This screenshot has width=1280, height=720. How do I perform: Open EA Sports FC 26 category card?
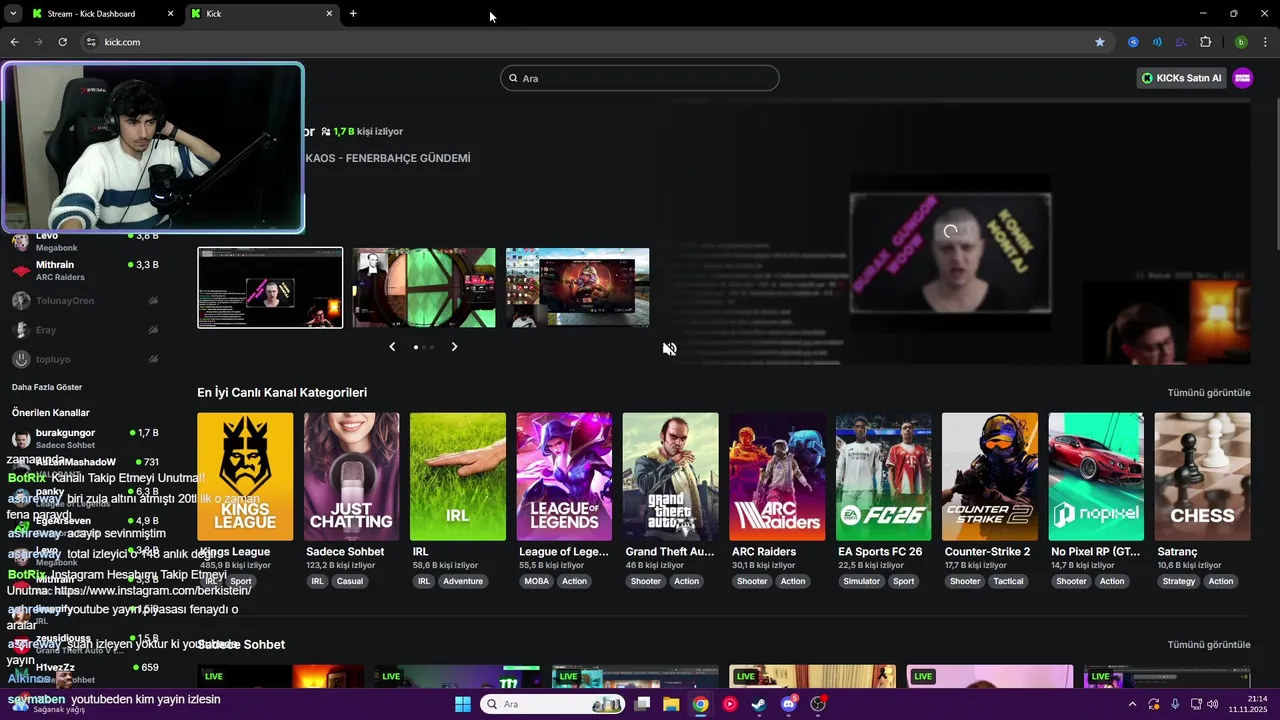click(883, 477)
